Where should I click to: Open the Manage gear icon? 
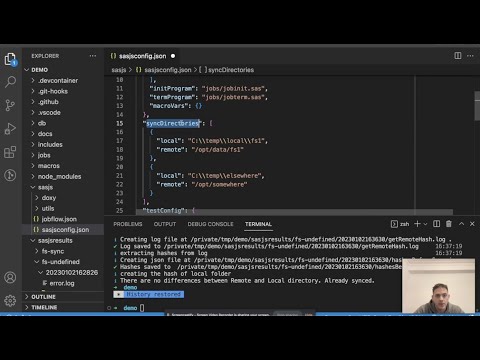point(10,301)
